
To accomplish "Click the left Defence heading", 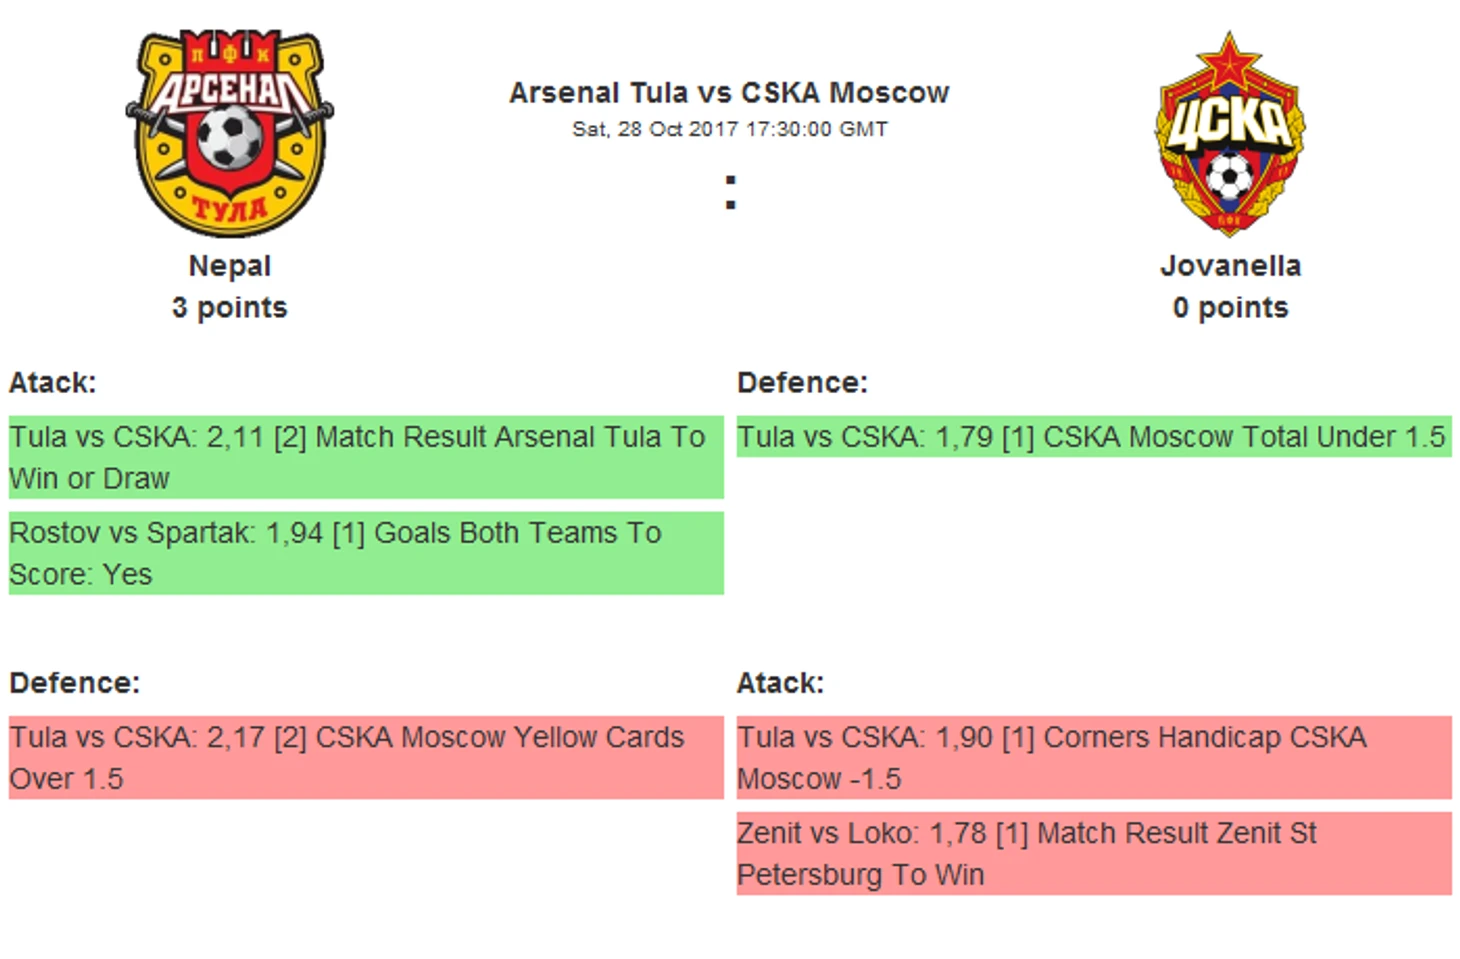I will point(75,683).
